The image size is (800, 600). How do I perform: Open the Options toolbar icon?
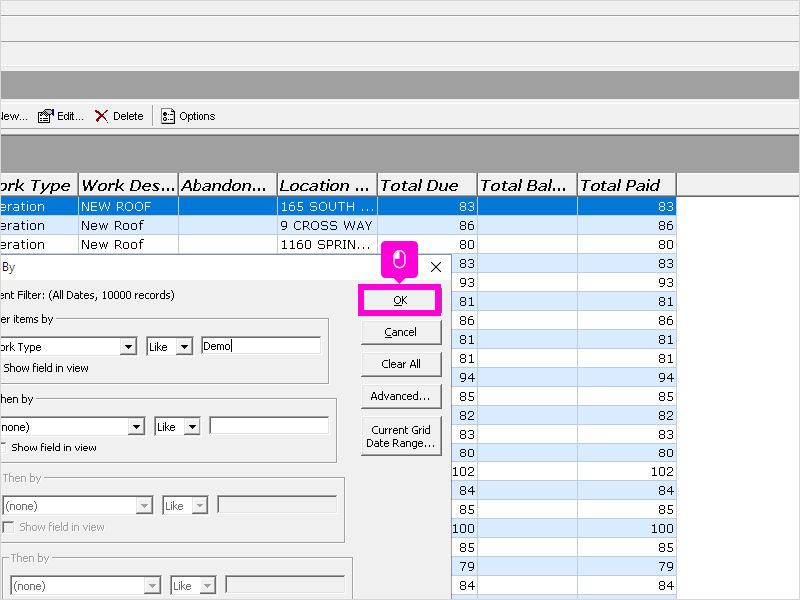[x=168, y=116]
